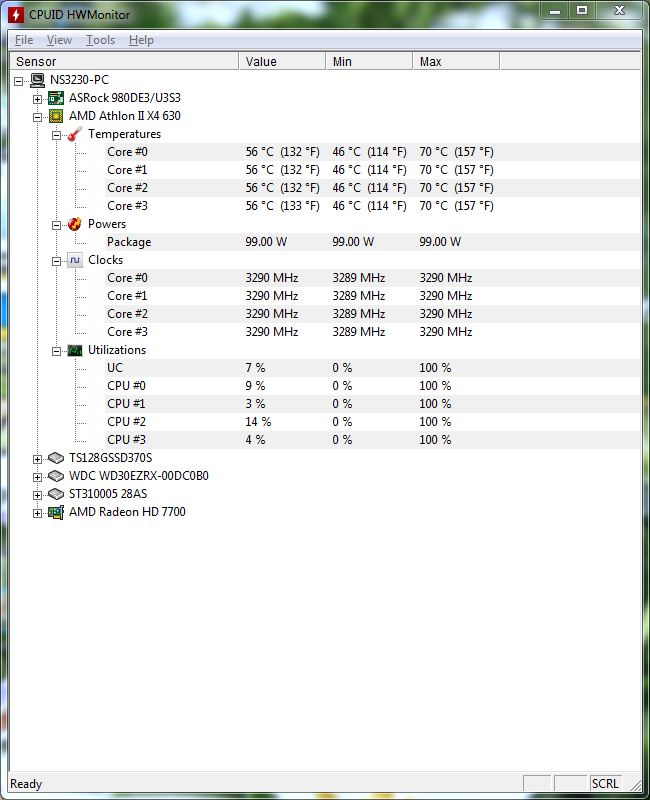Expand the WDC WD30EZRX-00DC0B0 node
This screenshot has height=800, width=650.
click(38, 476)
